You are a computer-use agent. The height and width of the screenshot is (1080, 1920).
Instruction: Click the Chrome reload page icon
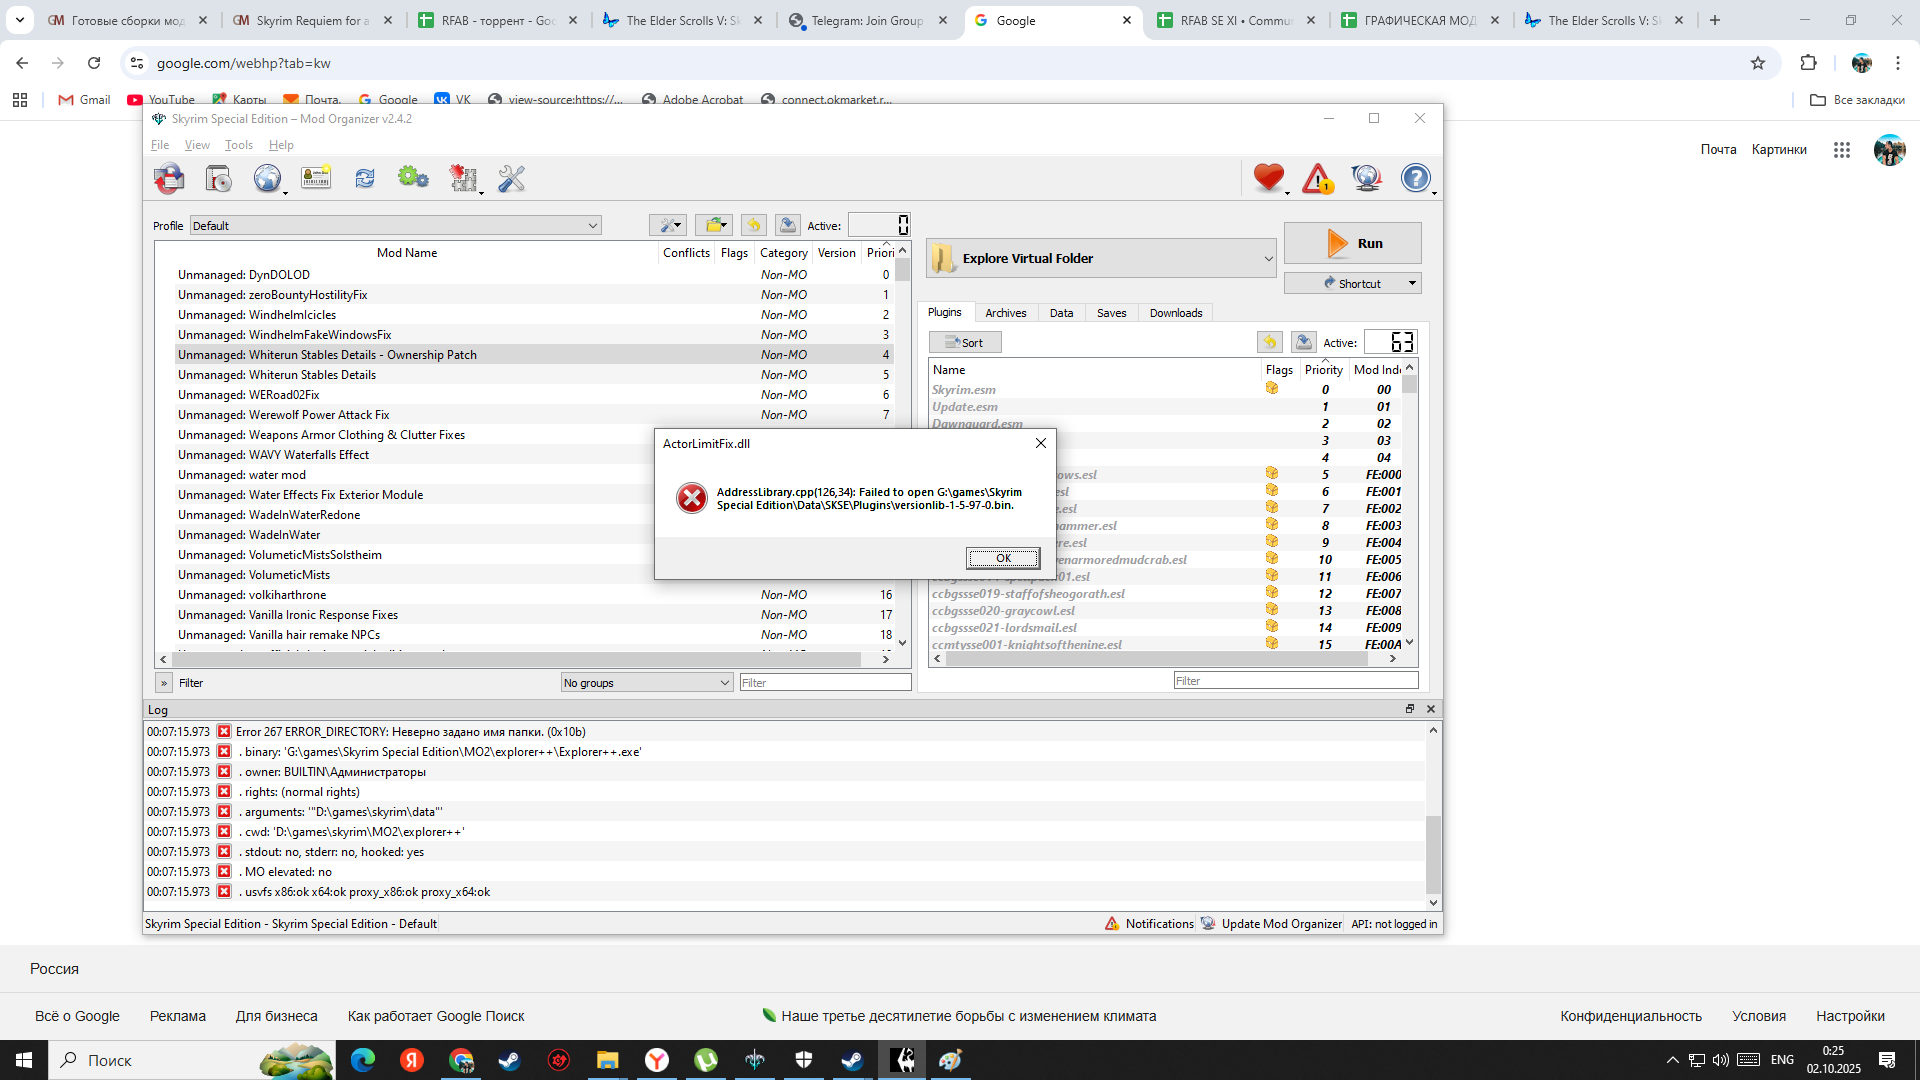point(94,63)
